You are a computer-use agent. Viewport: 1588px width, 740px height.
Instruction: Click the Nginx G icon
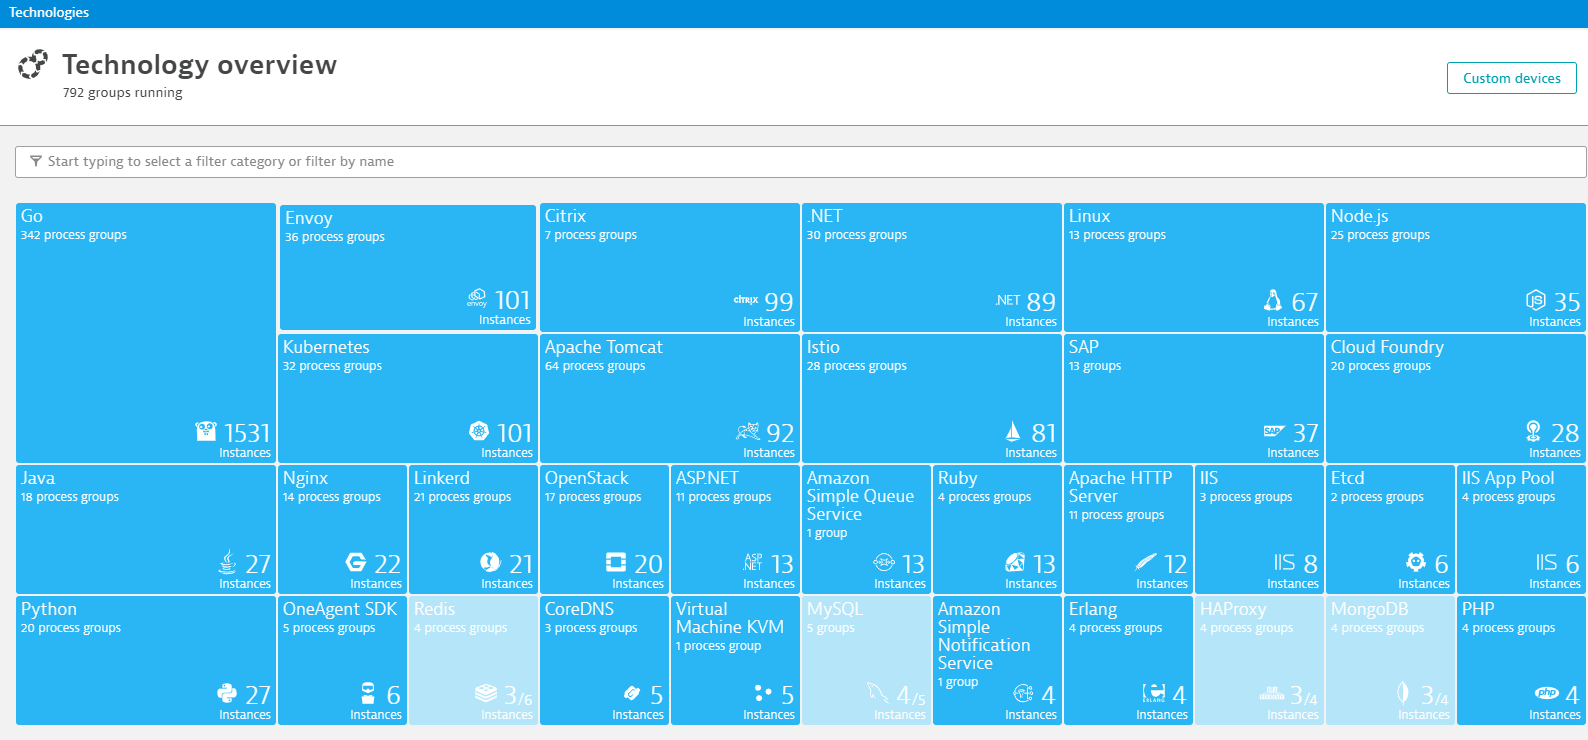(356, 562)
